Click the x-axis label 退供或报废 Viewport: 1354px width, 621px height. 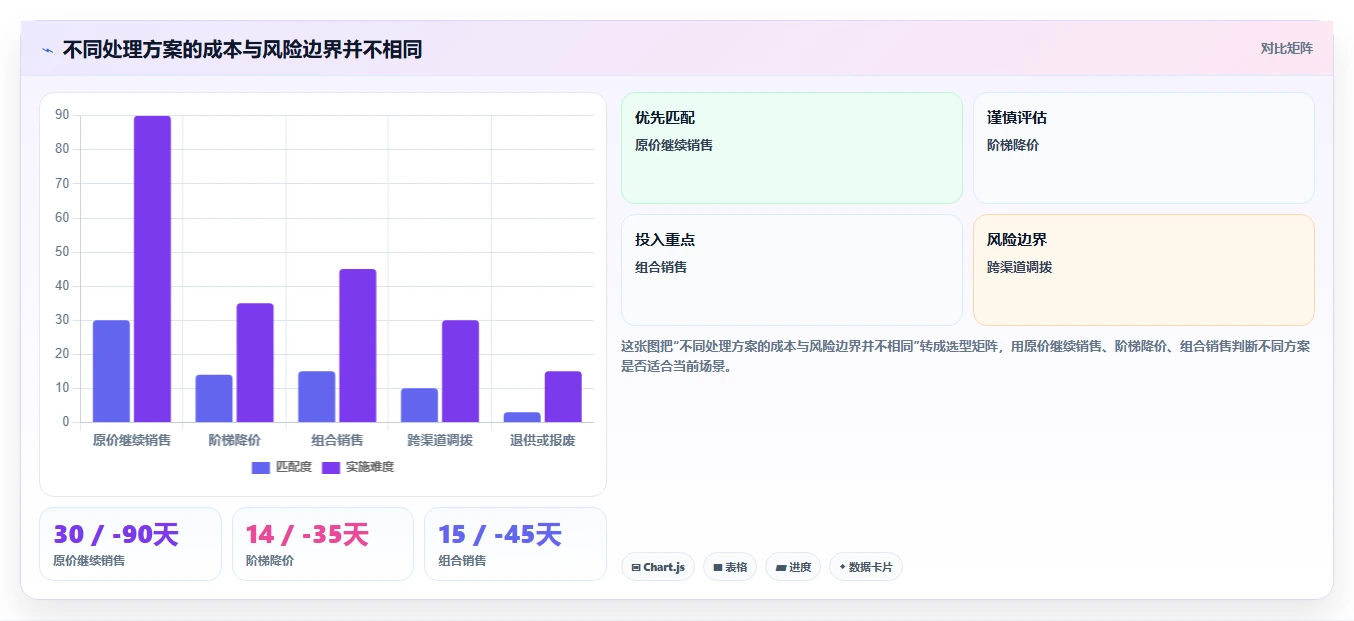point(543,440)
